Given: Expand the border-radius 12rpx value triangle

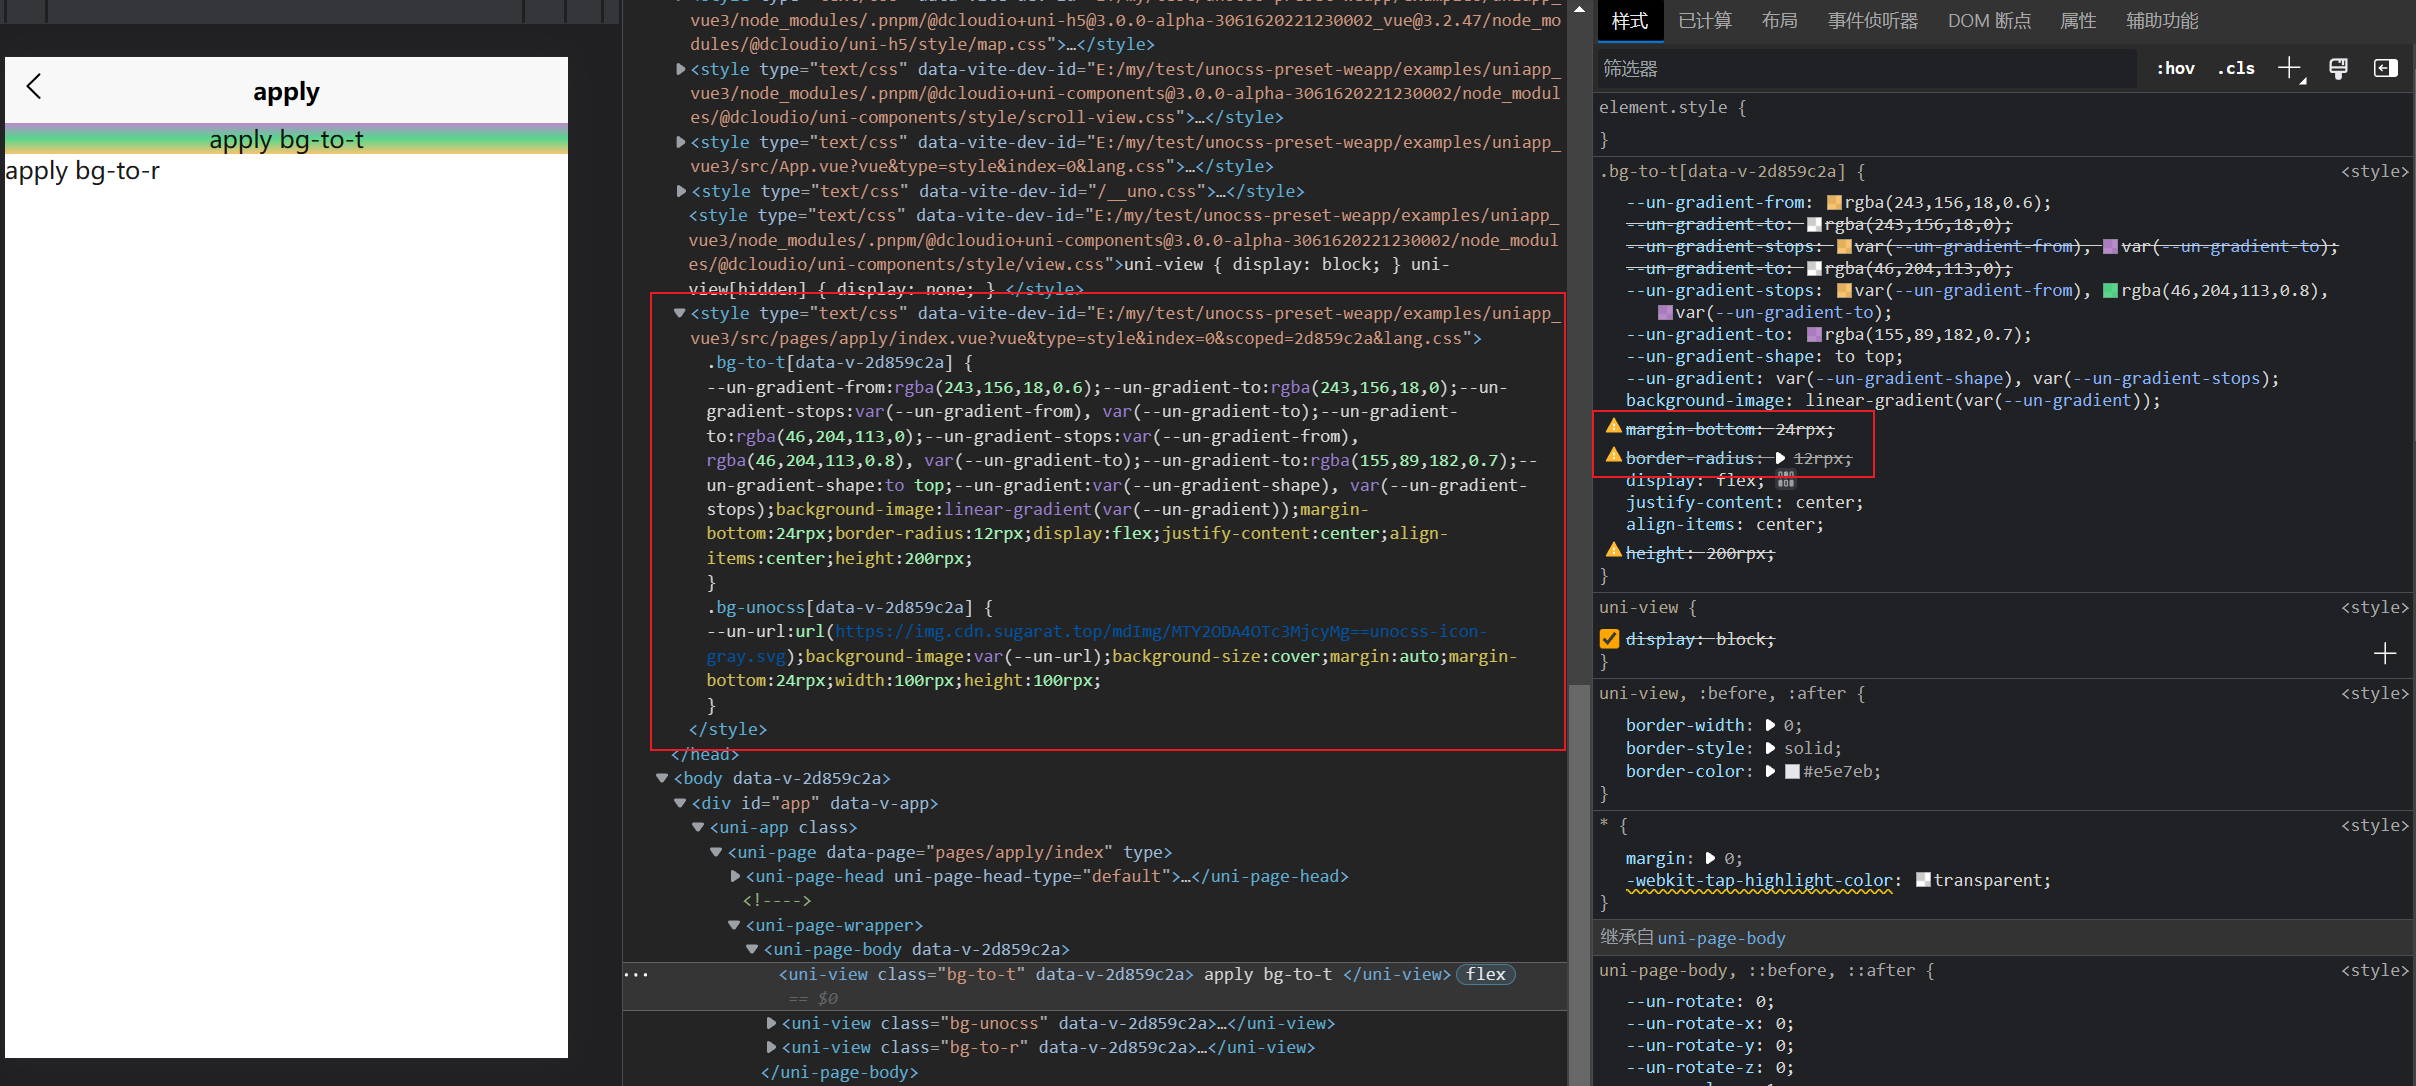Looking at the screenshot, I should click(1780, 458).
